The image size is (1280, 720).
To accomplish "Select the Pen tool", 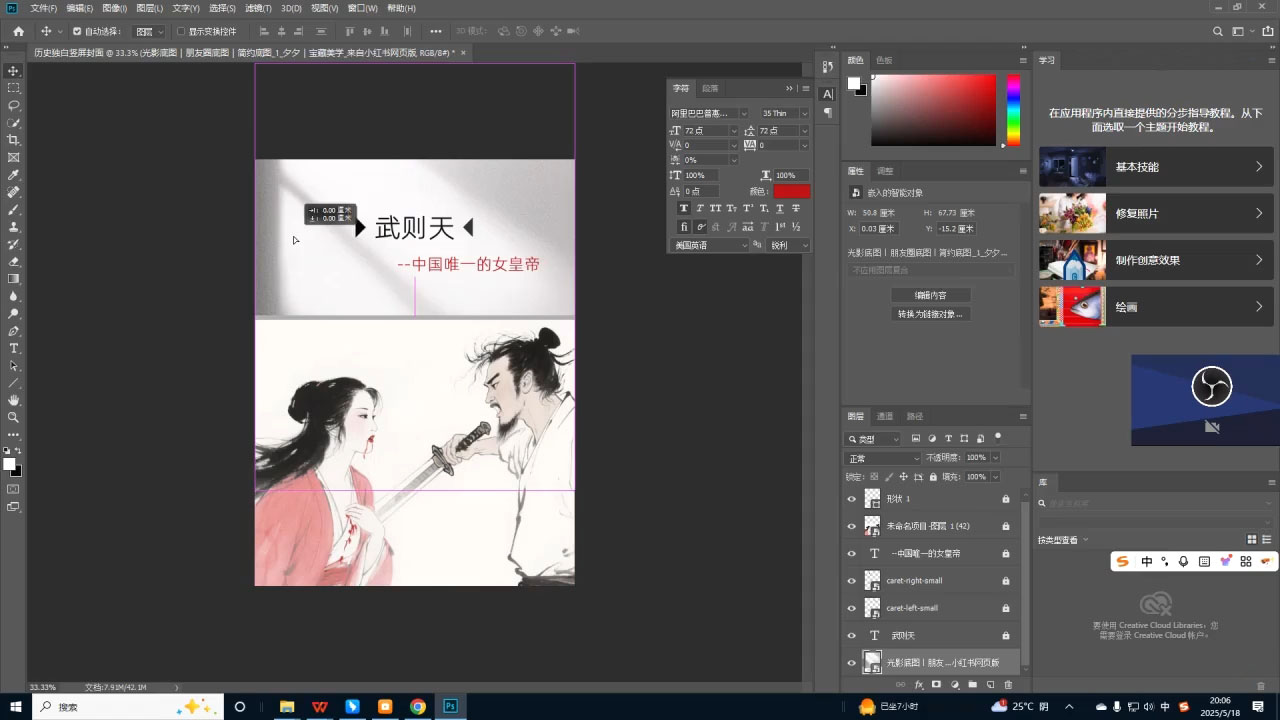I will pyautogui.click(x=14, y=331).
